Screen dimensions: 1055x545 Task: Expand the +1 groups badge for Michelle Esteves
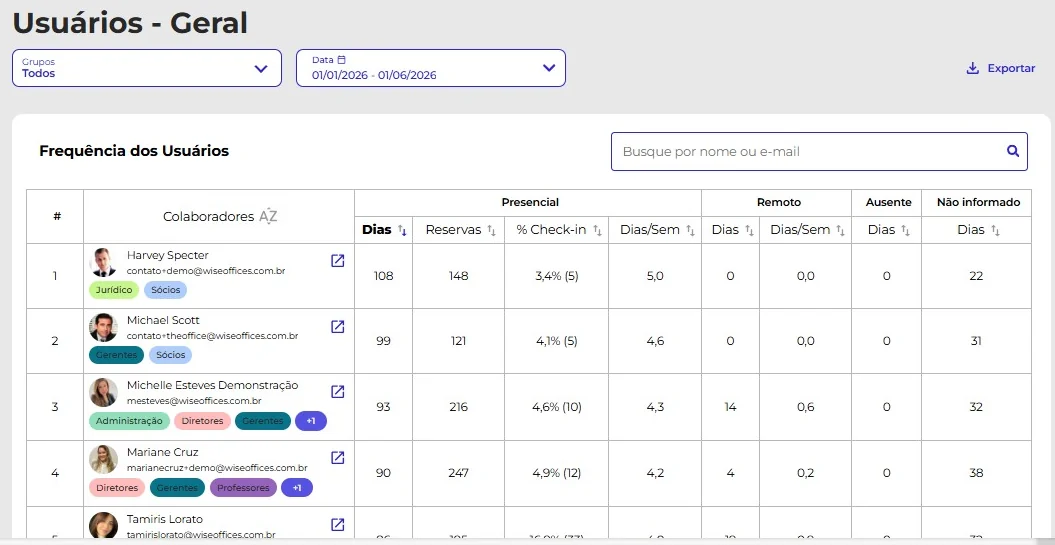pos(311,421)
